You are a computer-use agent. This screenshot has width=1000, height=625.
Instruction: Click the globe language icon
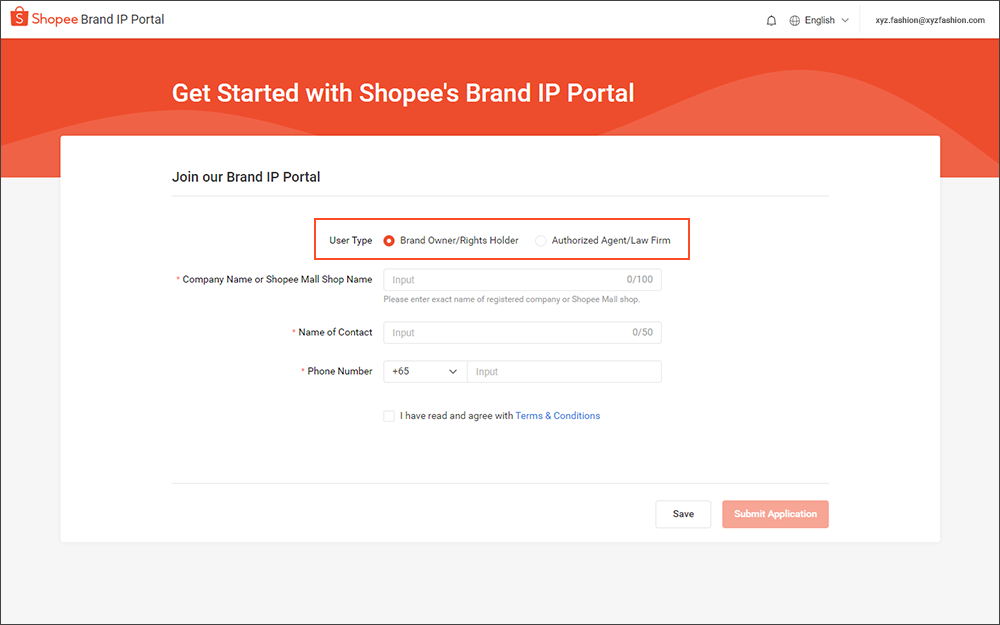(795, 20)
